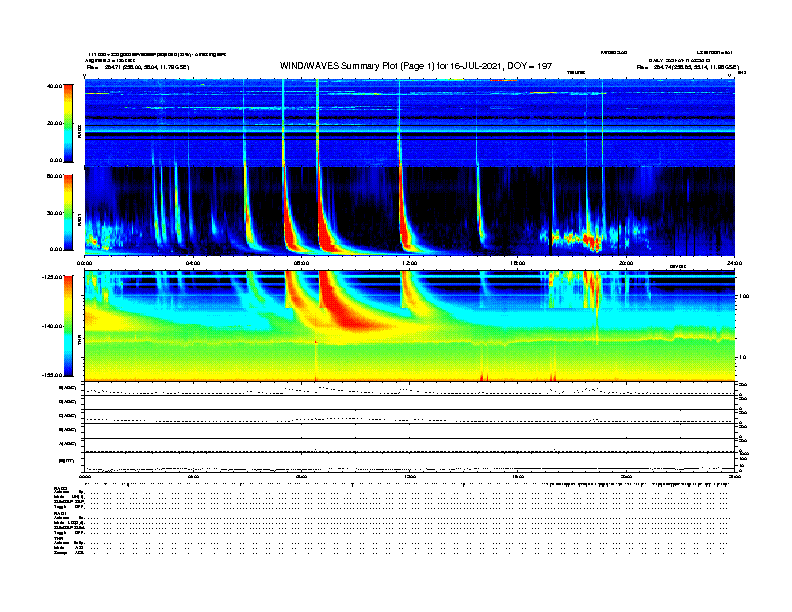
Task: Click the 40.00 label on RAD2 scale
Action: [54, 86]
